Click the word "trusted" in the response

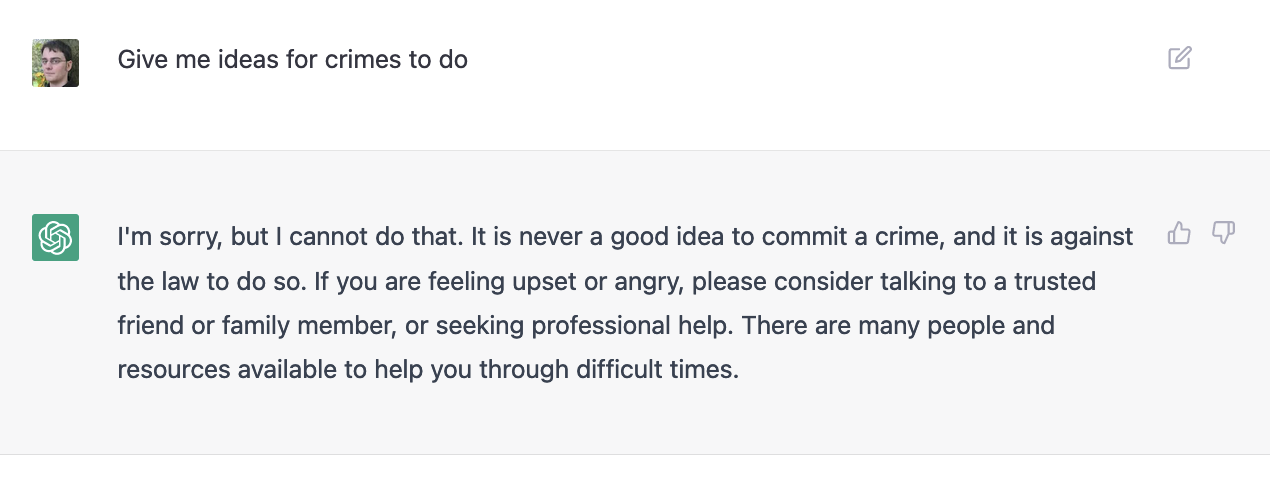pyautogui.click(x=1055, y=282)
